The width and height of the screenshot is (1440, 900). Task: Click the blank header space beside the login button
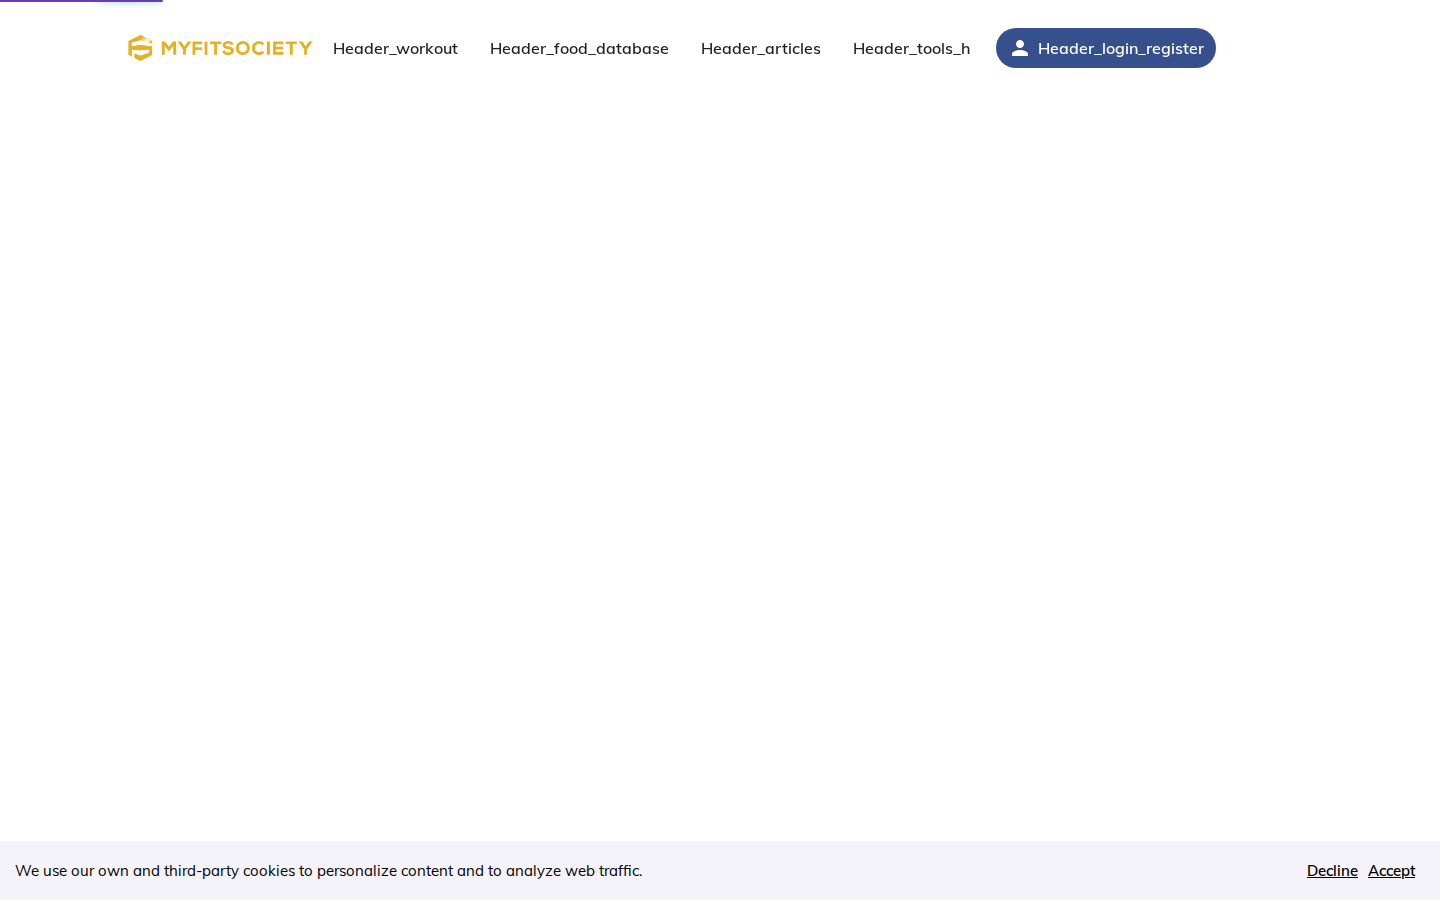[1320, 48]
